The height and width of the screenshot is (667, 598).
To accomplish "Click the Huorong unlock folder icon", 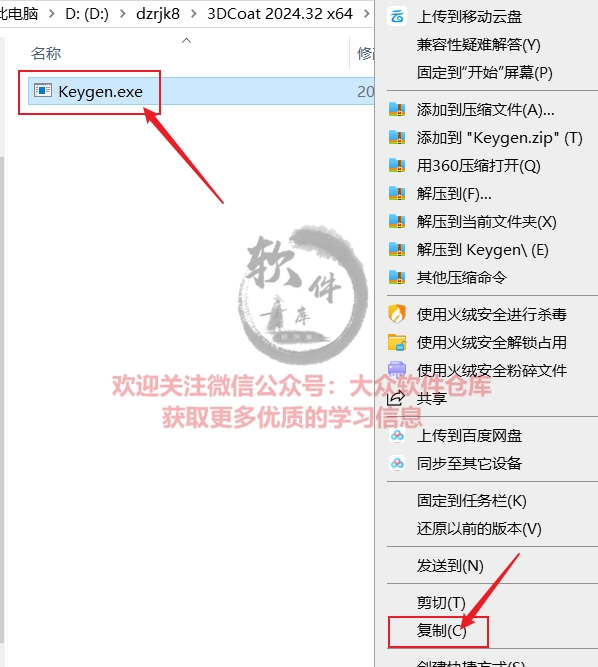I will 396,342.
